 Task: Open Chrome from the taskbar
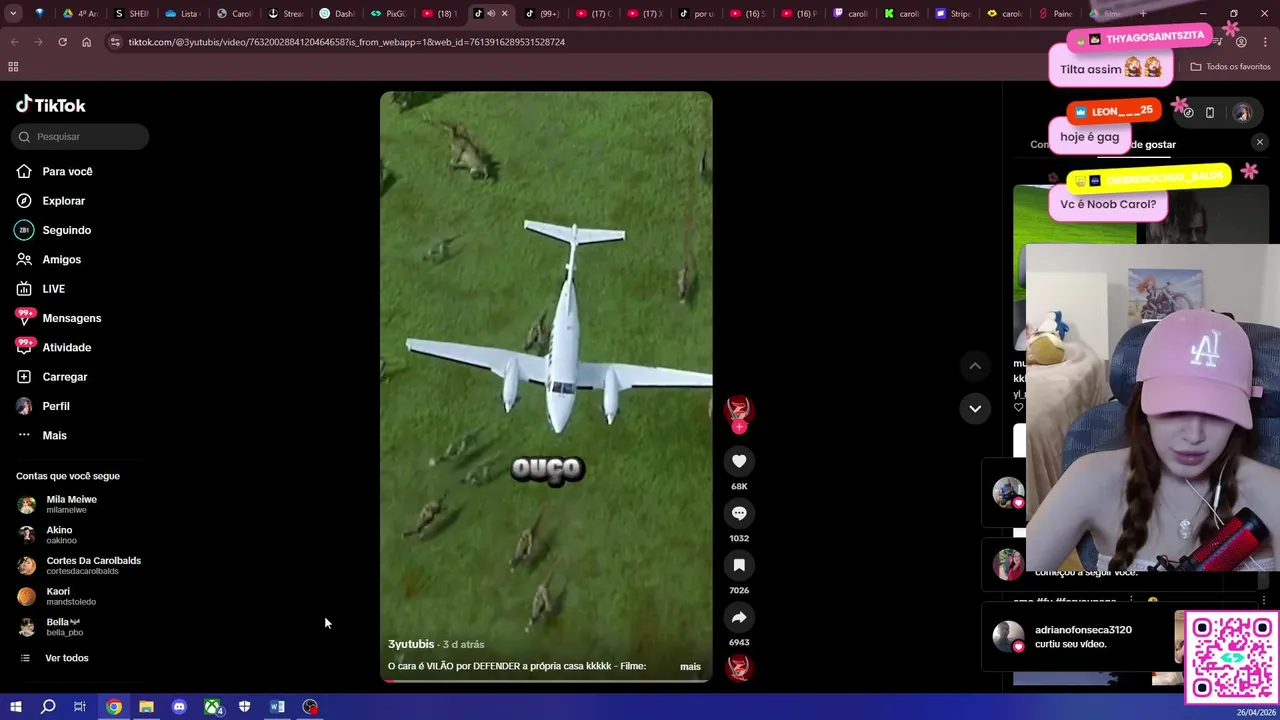114,707
